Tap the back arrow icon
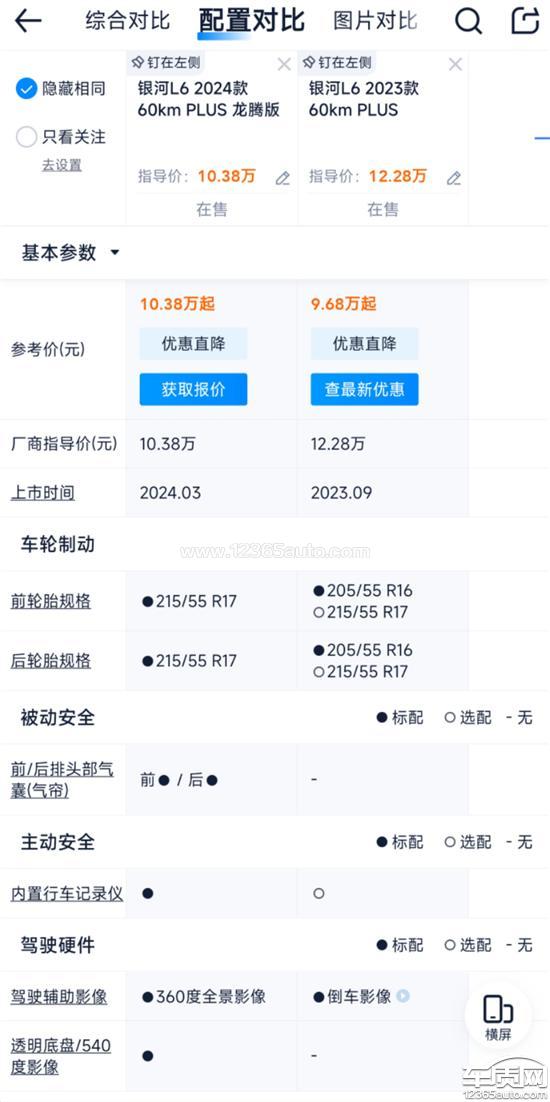Viewport: 550px width, 1102px height. click(x=28, y=21)
